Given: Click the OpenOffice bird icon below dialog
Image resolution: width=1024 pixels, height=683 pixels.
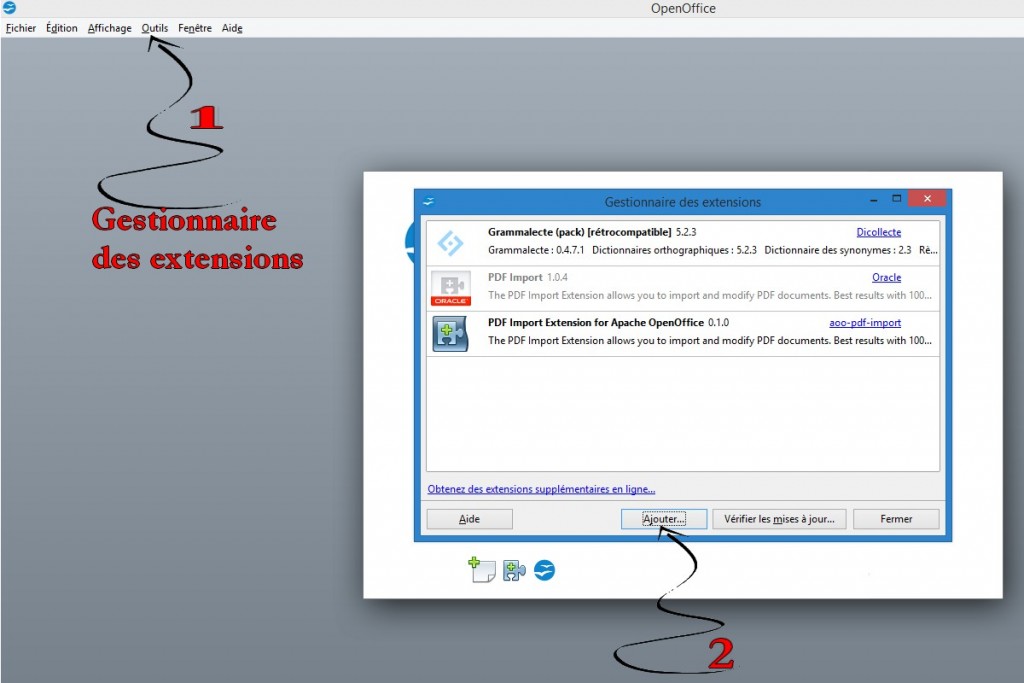Looking at the screenshot, I should [545, 570].
